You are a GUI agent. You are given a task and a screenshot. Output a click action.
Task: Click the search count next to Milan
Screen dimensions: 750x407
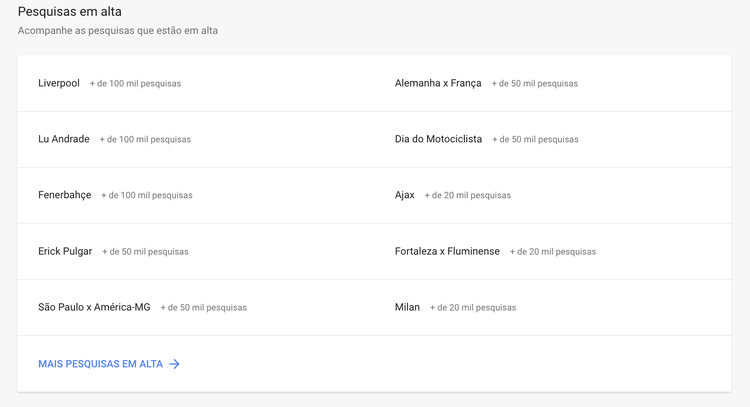473,308
